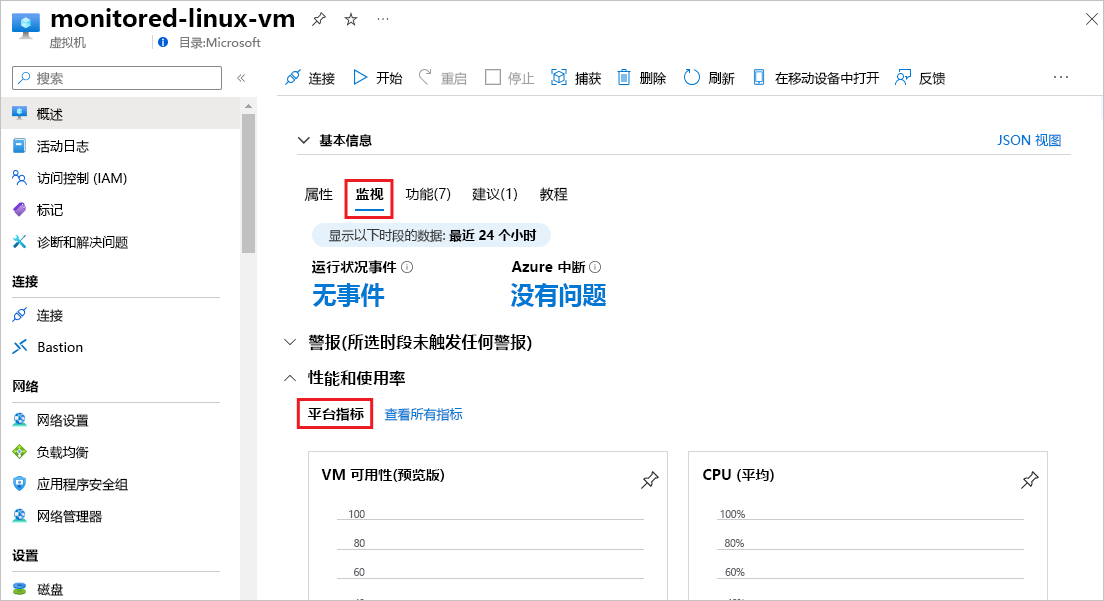Click the sidebar search box
The height and width of the screenshot is (601, 1104).
point(117,78)
